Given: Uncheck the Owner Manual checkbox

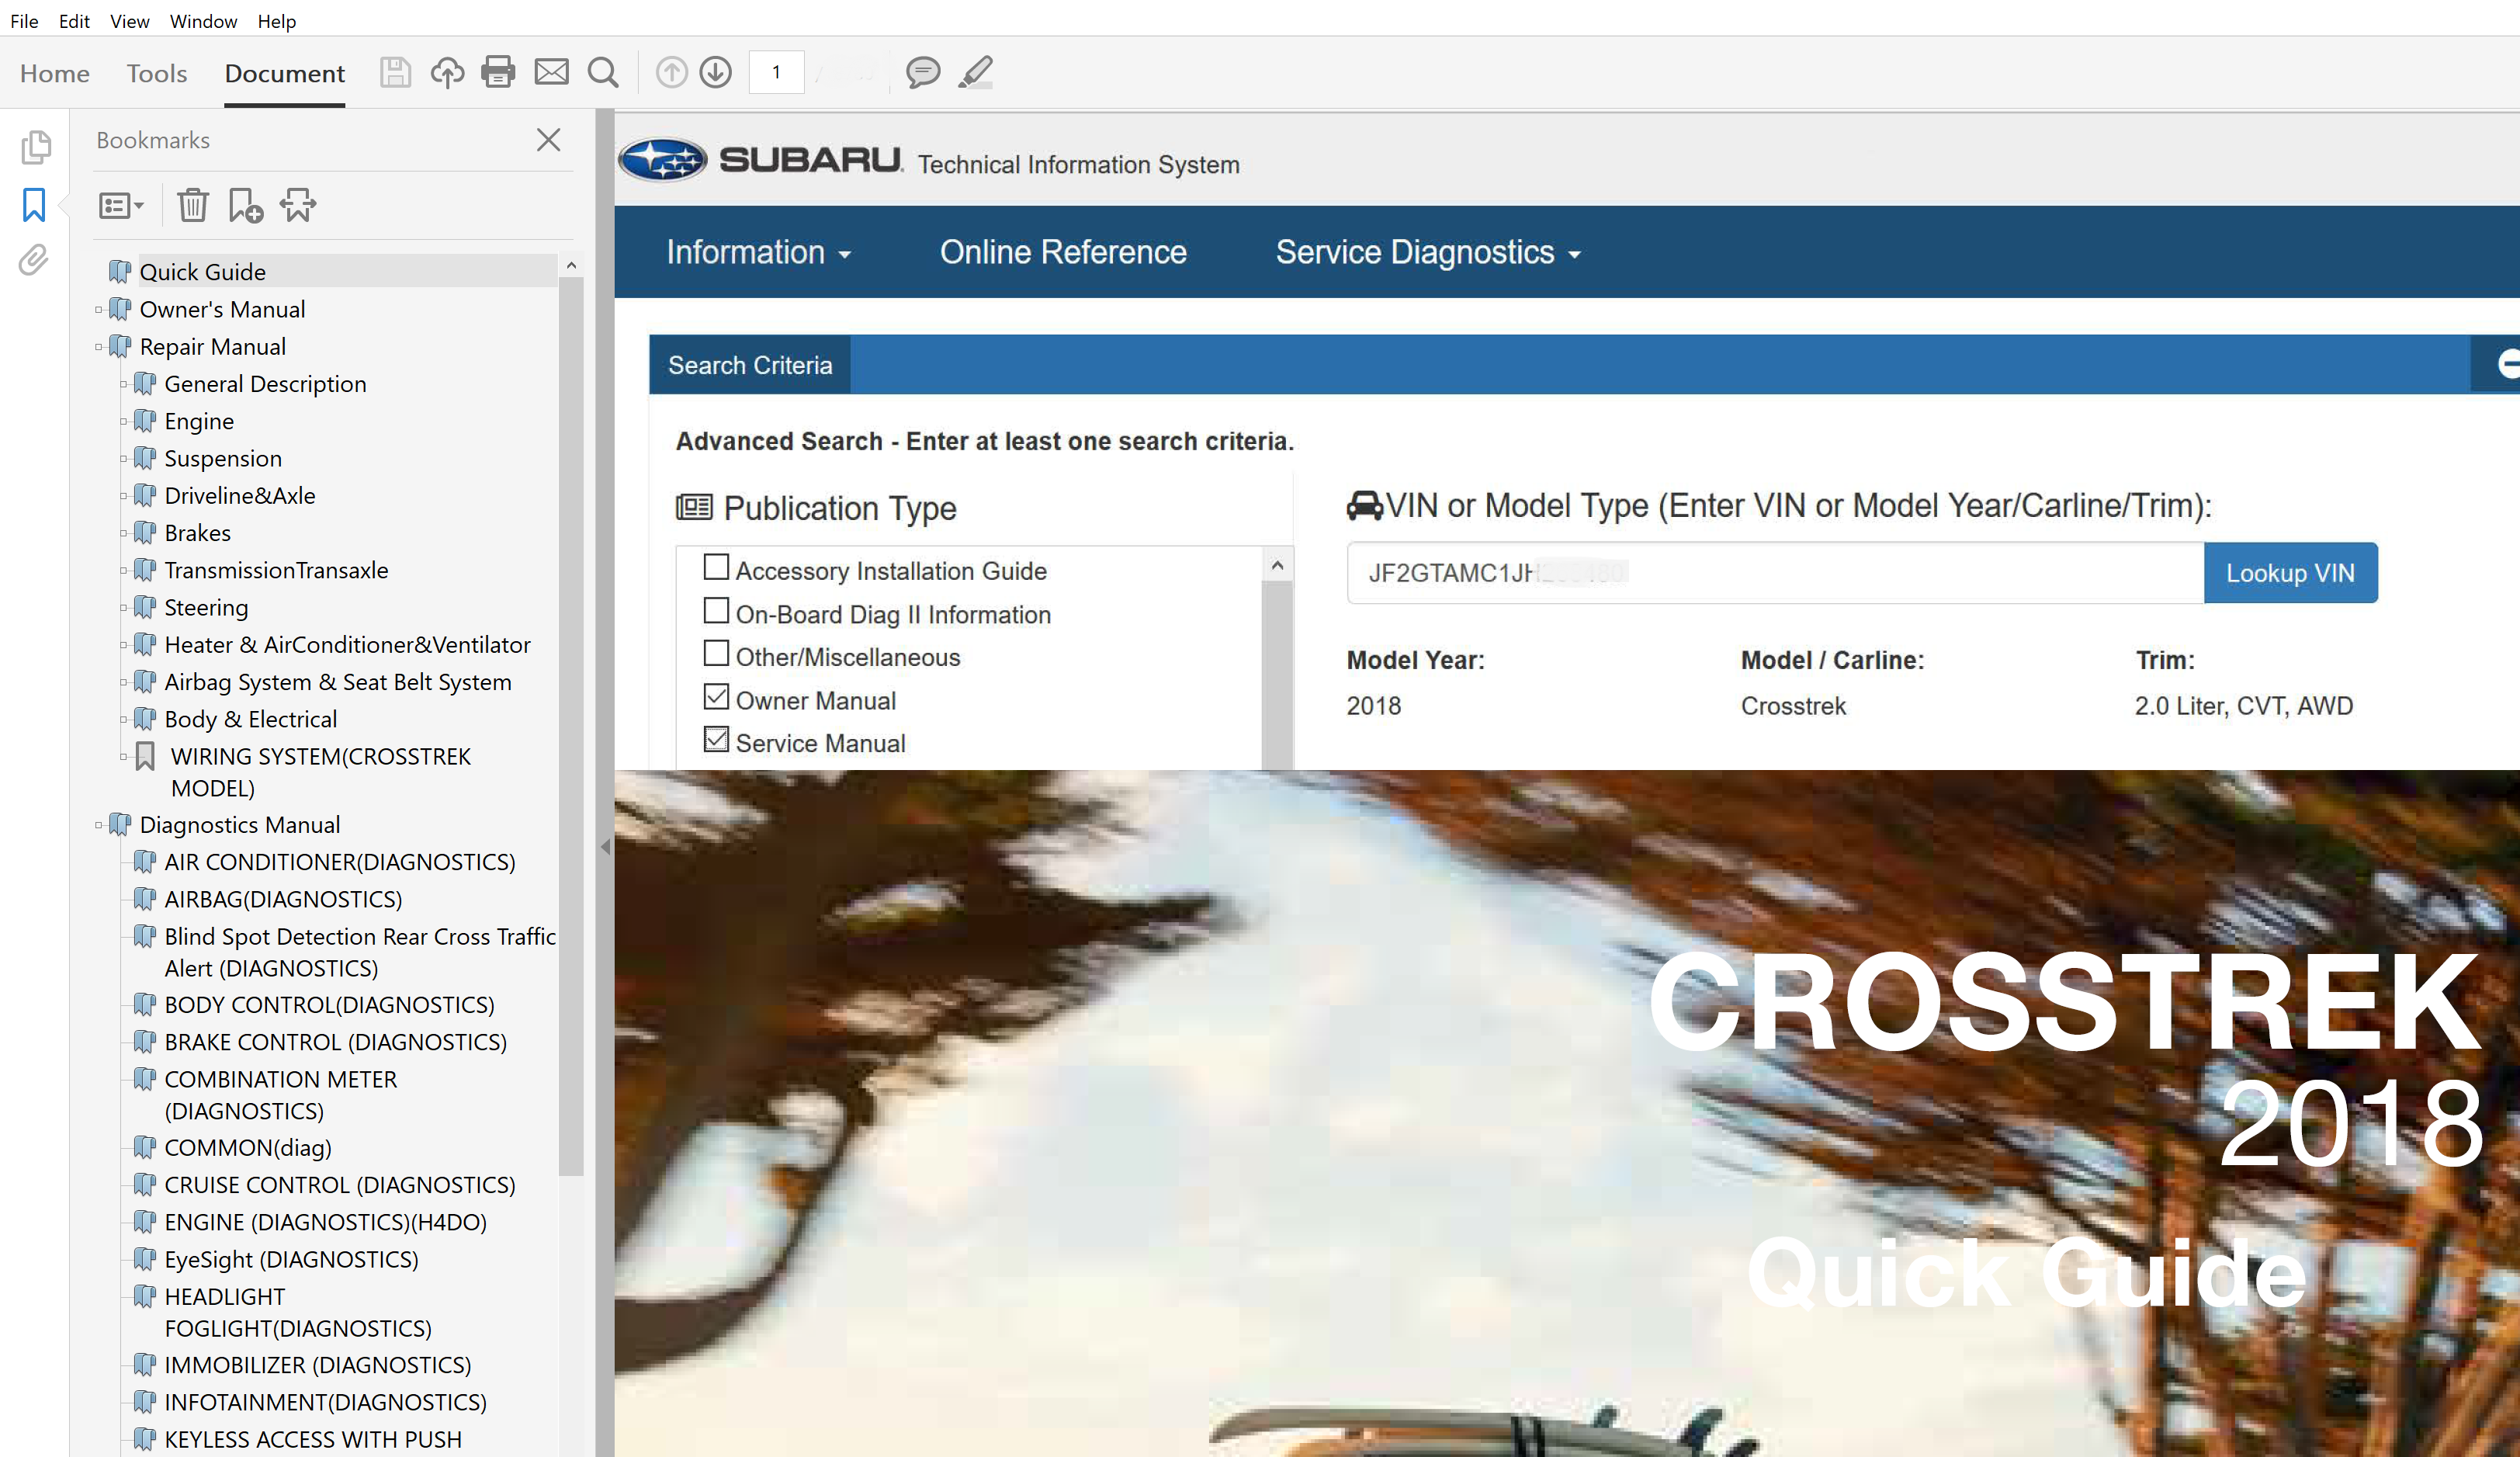Looking at the screenshot, I should [716, 697].
